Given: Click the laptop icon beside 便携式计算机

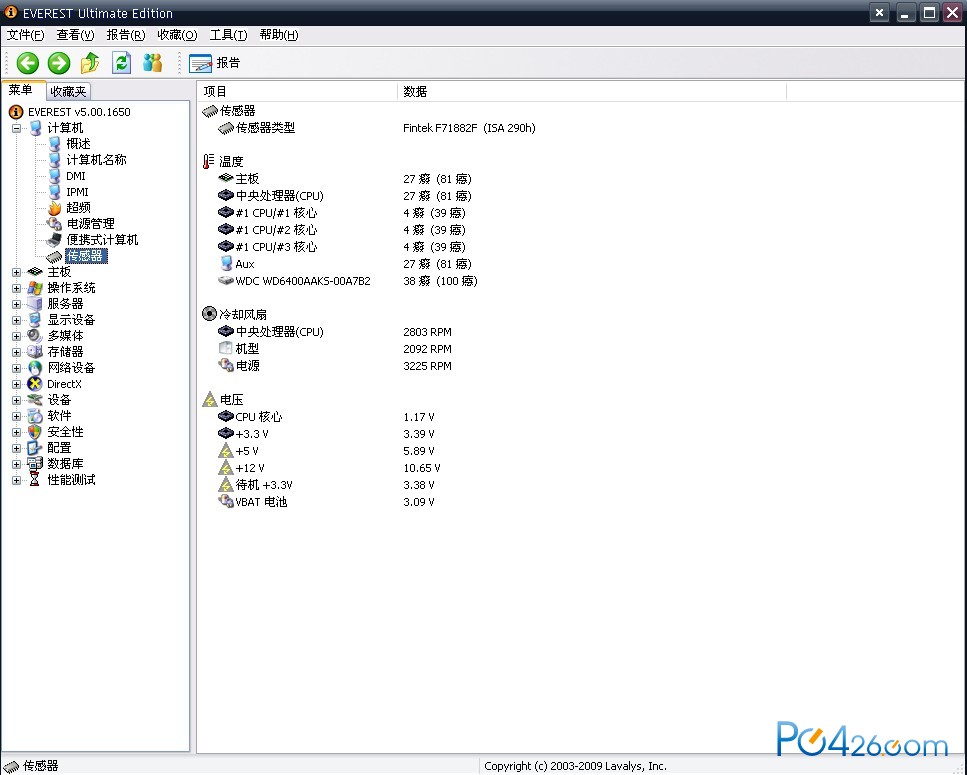Looking at the screenshot, I should point(55,240).
